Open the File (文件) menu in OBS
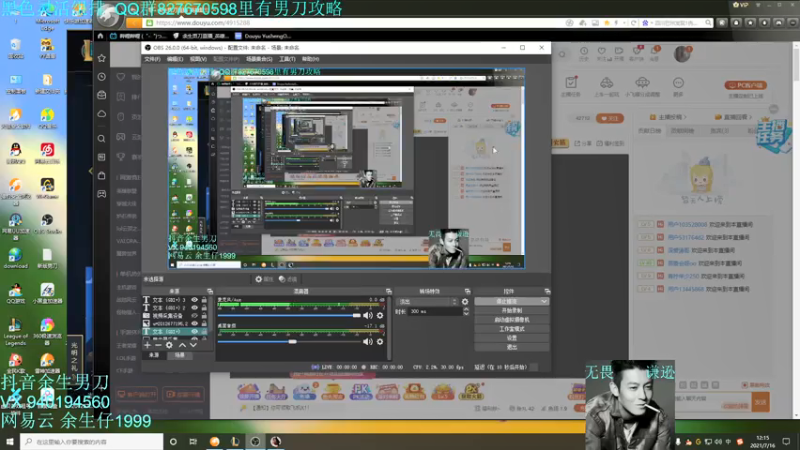 coord(152,59)
